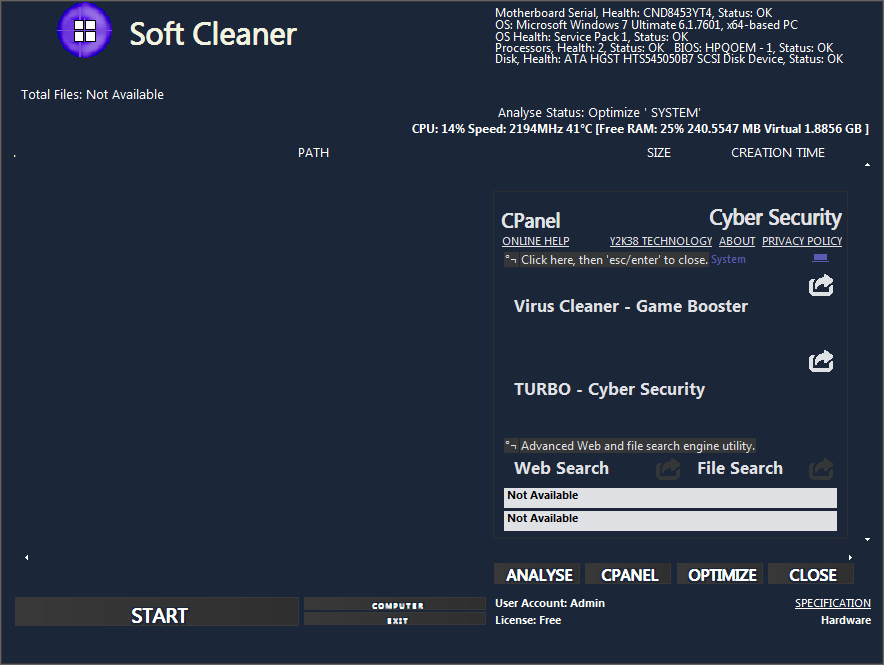
Task: Choose the Web Search label
Action: (x=562, y=468)
